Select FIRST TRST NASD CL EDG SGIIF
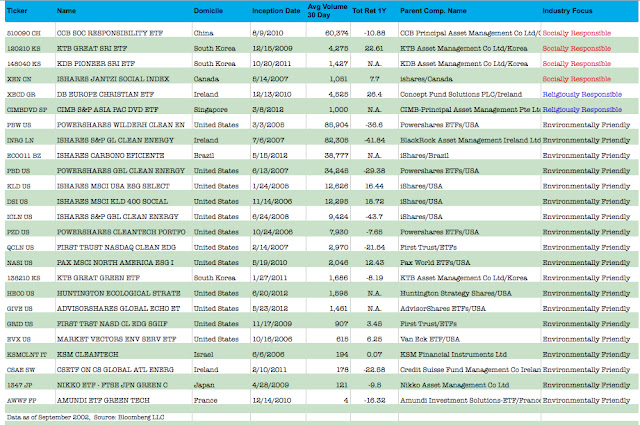The width and height of the screenshot is (640, 425). [x=112, y=324]
